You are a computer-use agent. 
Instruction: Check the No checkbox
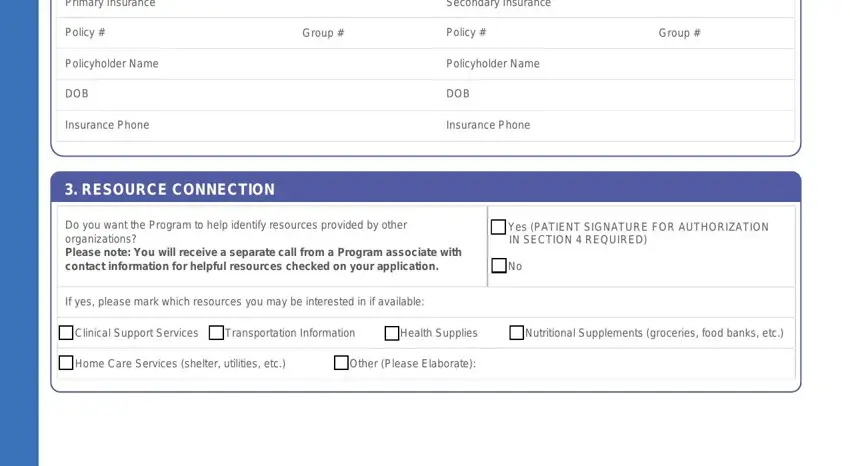click(499, 266)
